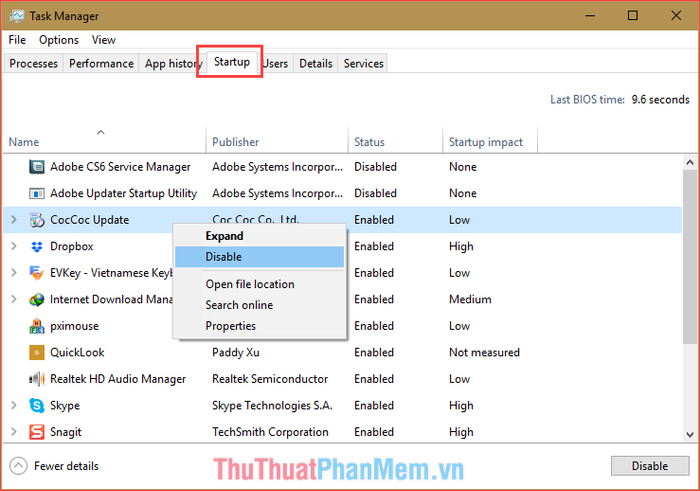Click the Disable button at bottom right

pyautogui.click(x=650, y=466)
